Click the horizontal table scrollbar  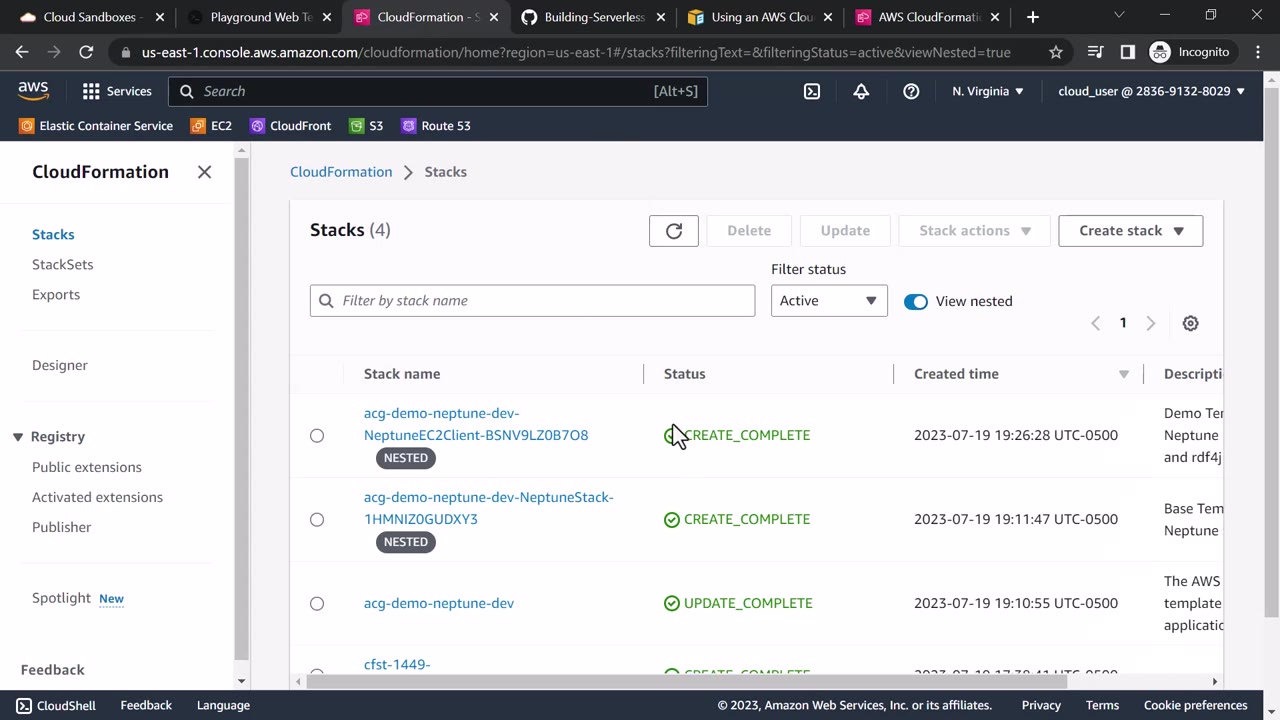[686, 682]
